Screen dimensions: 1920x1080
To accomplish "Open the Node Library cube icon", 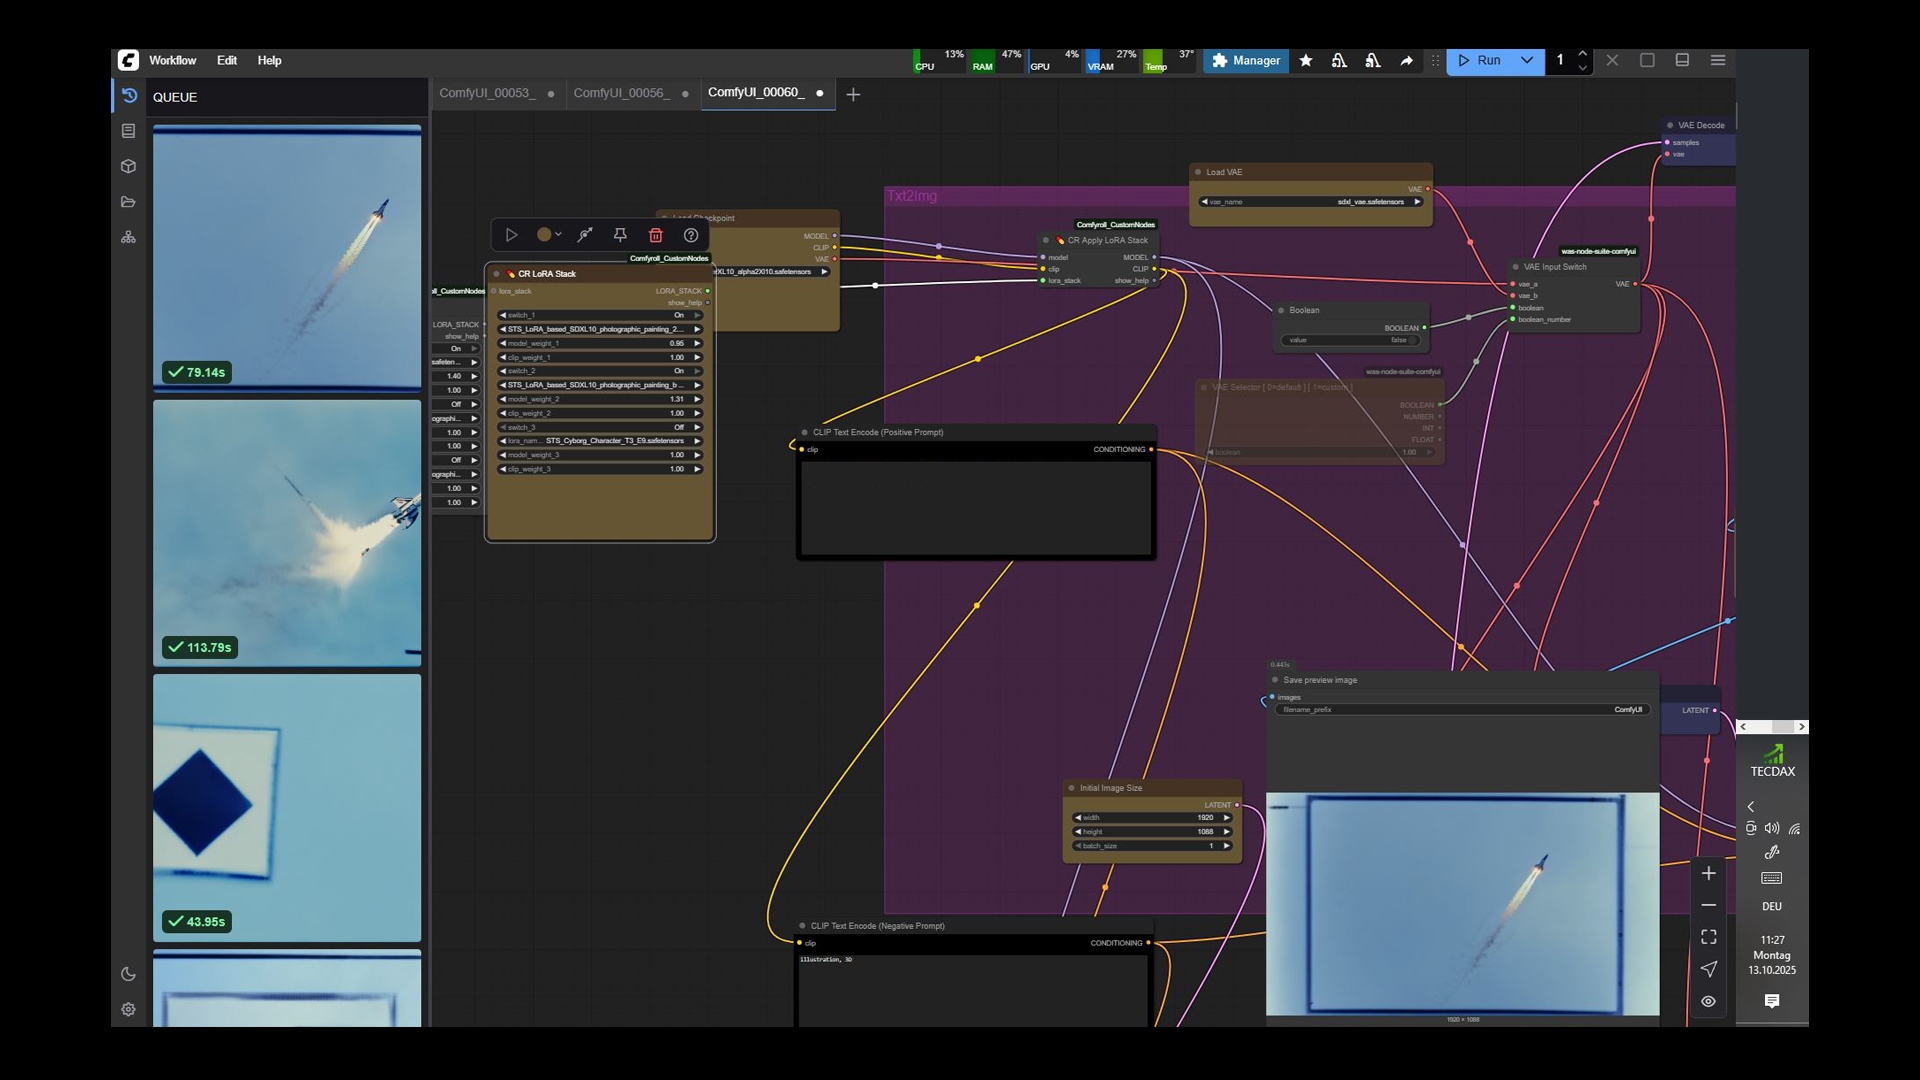I will [x=129, y=166].
